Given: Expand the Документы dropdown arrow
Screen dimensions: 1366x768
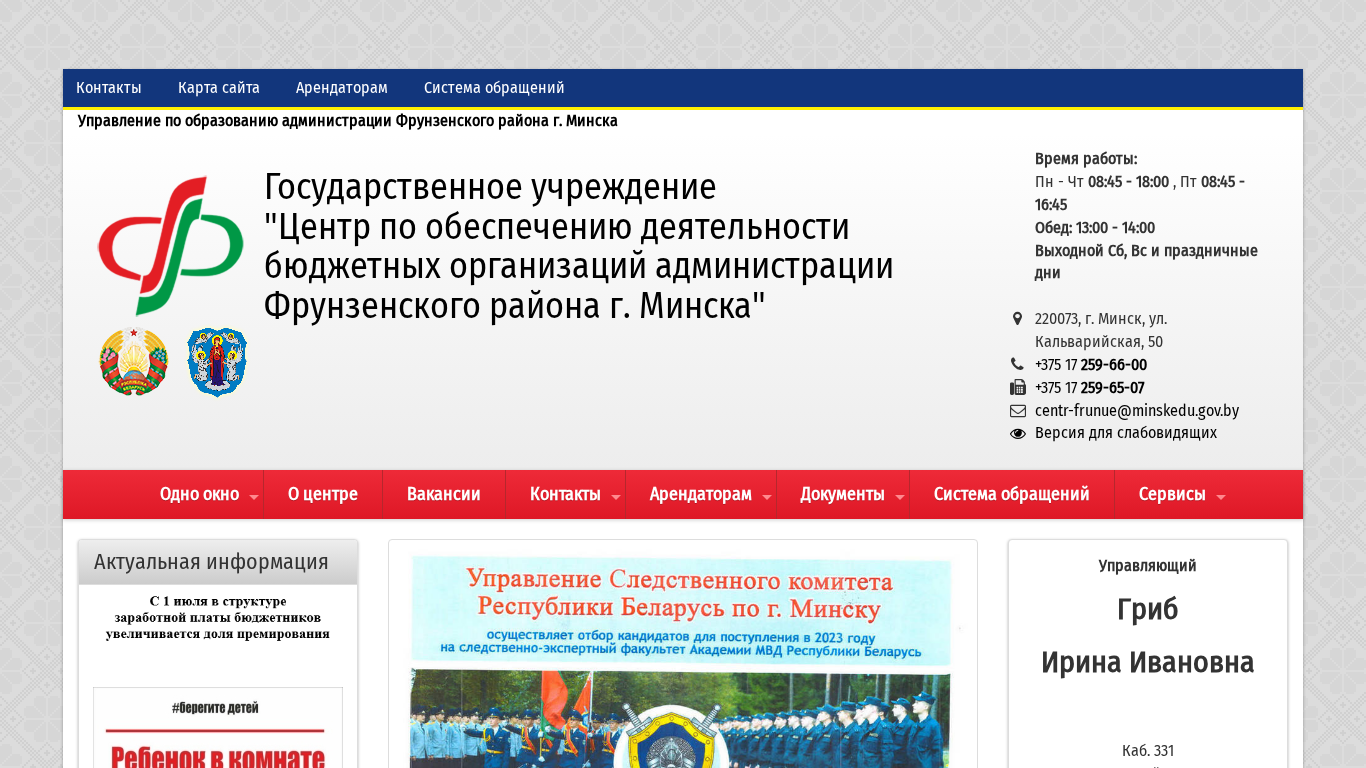Looking at the screenshot, I should coord(900,497).
